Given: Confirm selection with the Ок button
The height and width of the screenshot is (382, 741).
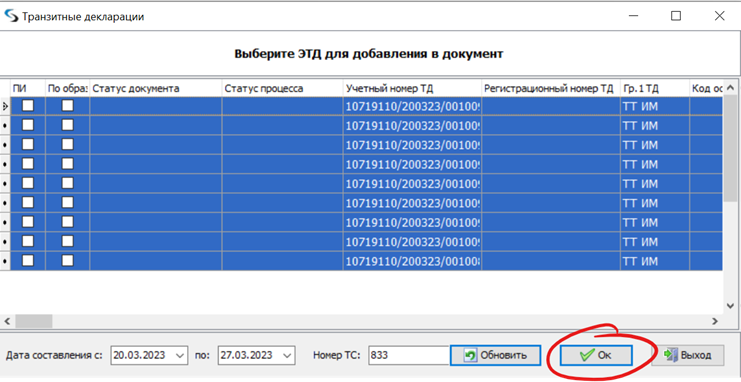Looking at the screenshot, I should tap(596, 355).
